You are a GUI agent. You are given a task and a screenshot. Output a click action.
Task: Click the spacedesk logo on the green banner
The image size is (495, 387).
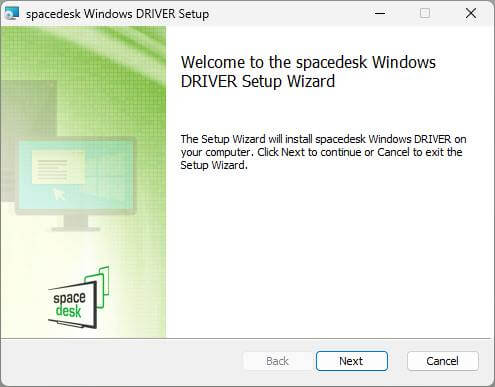(x=79, y=297)
